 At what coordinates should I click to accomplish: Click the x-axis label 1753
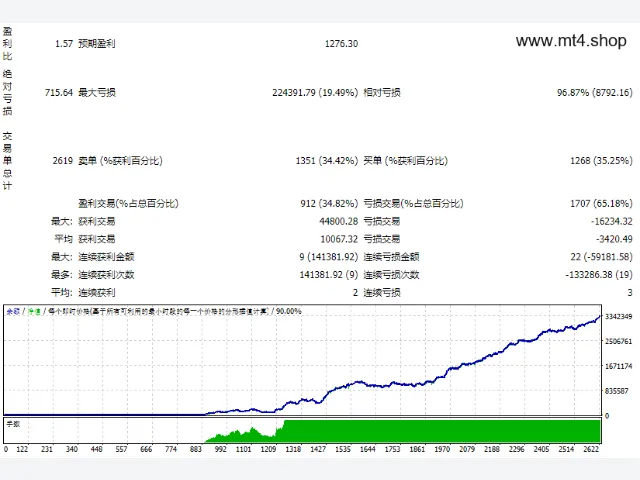(x=392, y=449)
